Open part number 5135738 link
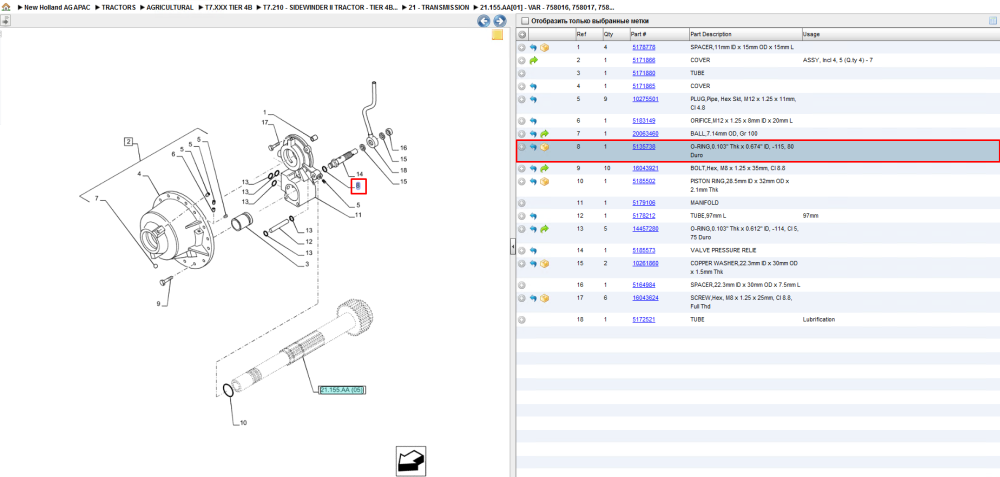The height and width of the screenshot is (477, 1000). coord(643,147)
